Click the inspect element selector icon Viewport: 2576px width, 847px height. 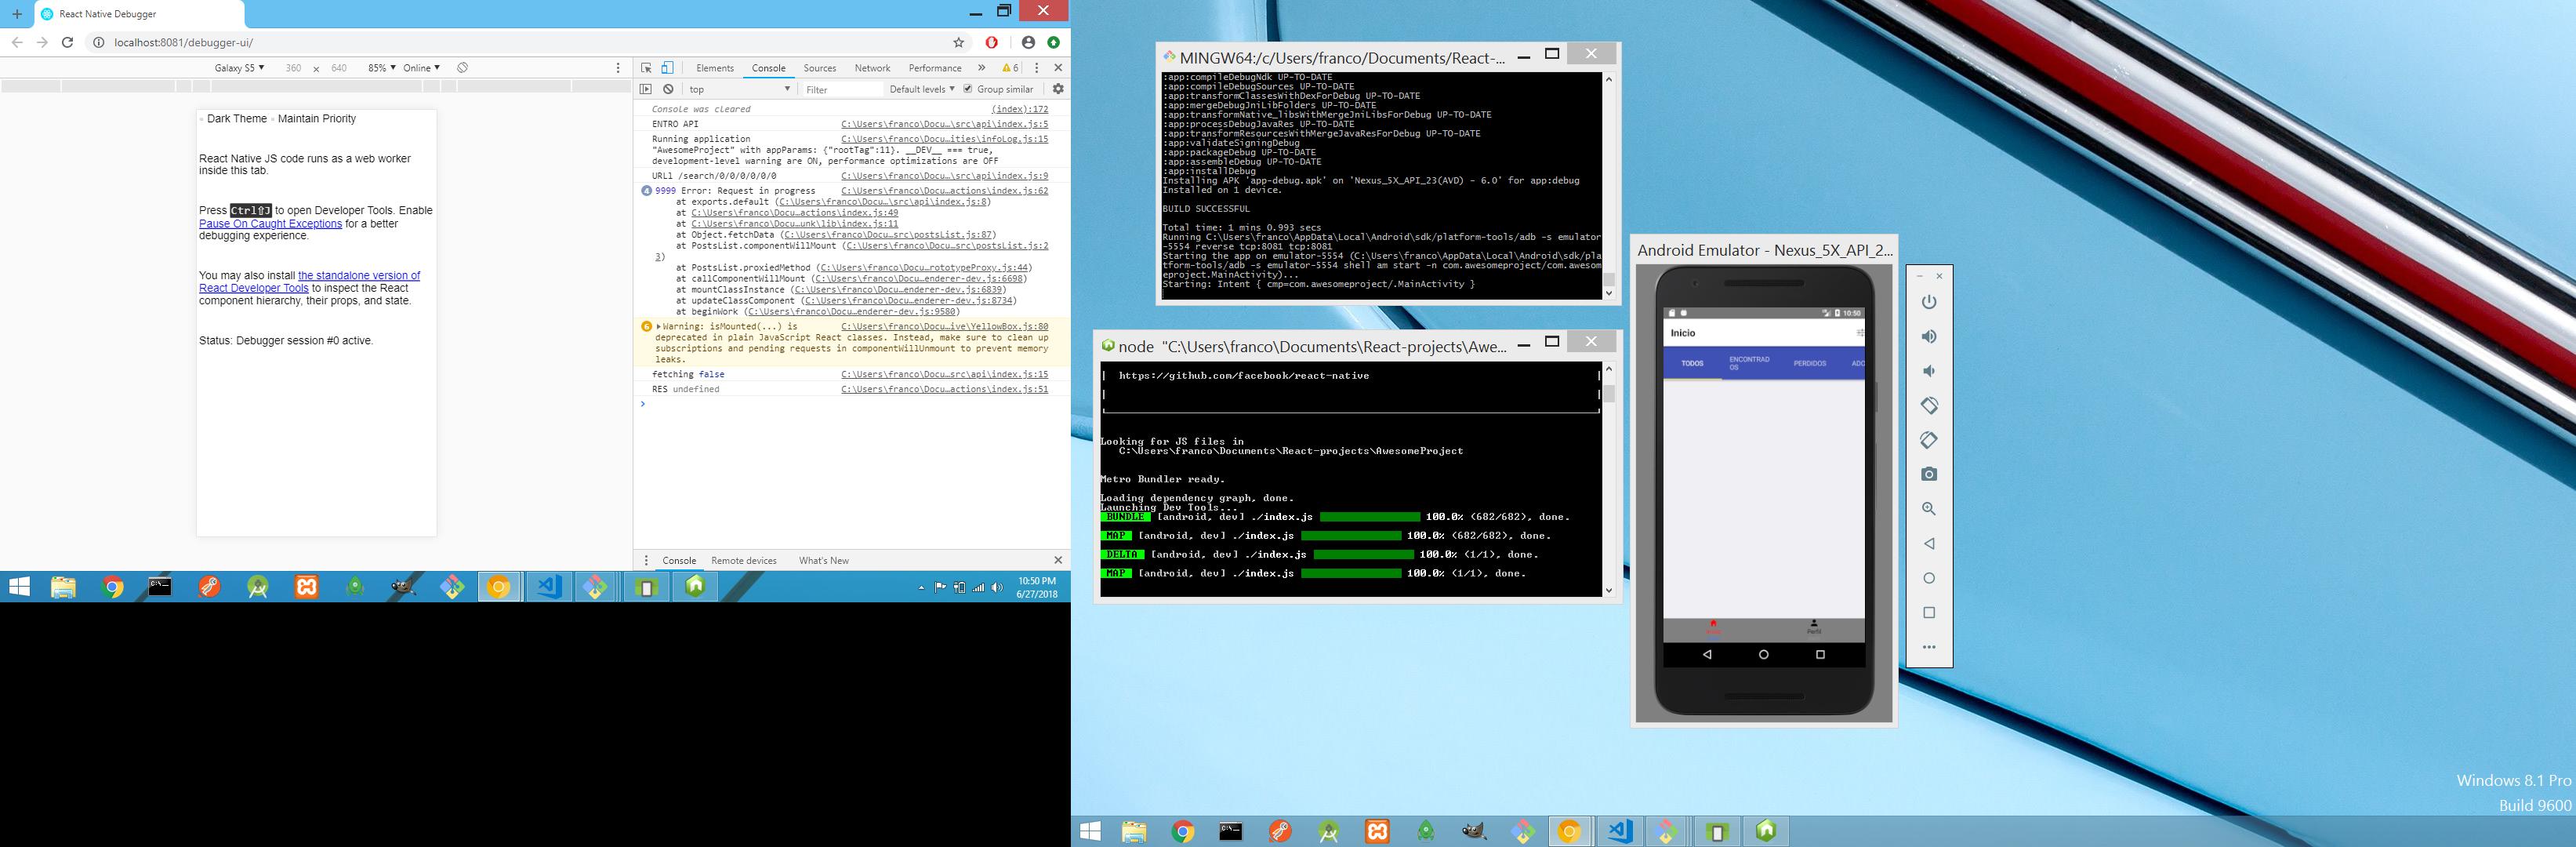click(646, 68)
